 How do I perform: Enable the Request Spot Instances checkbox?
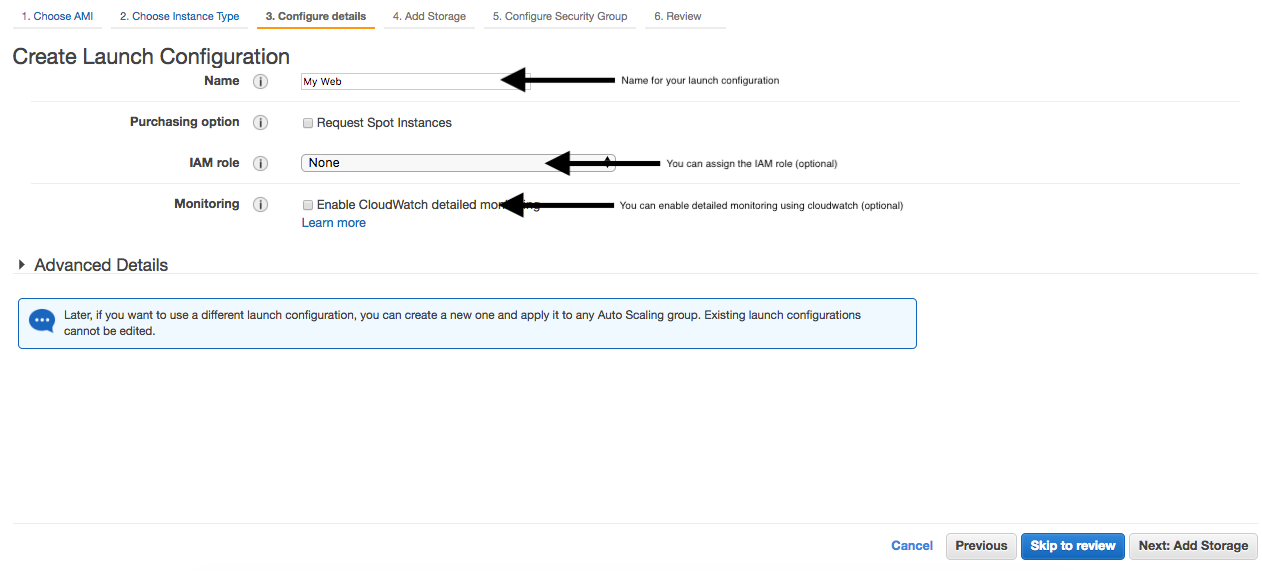click(x=308, y=123)
